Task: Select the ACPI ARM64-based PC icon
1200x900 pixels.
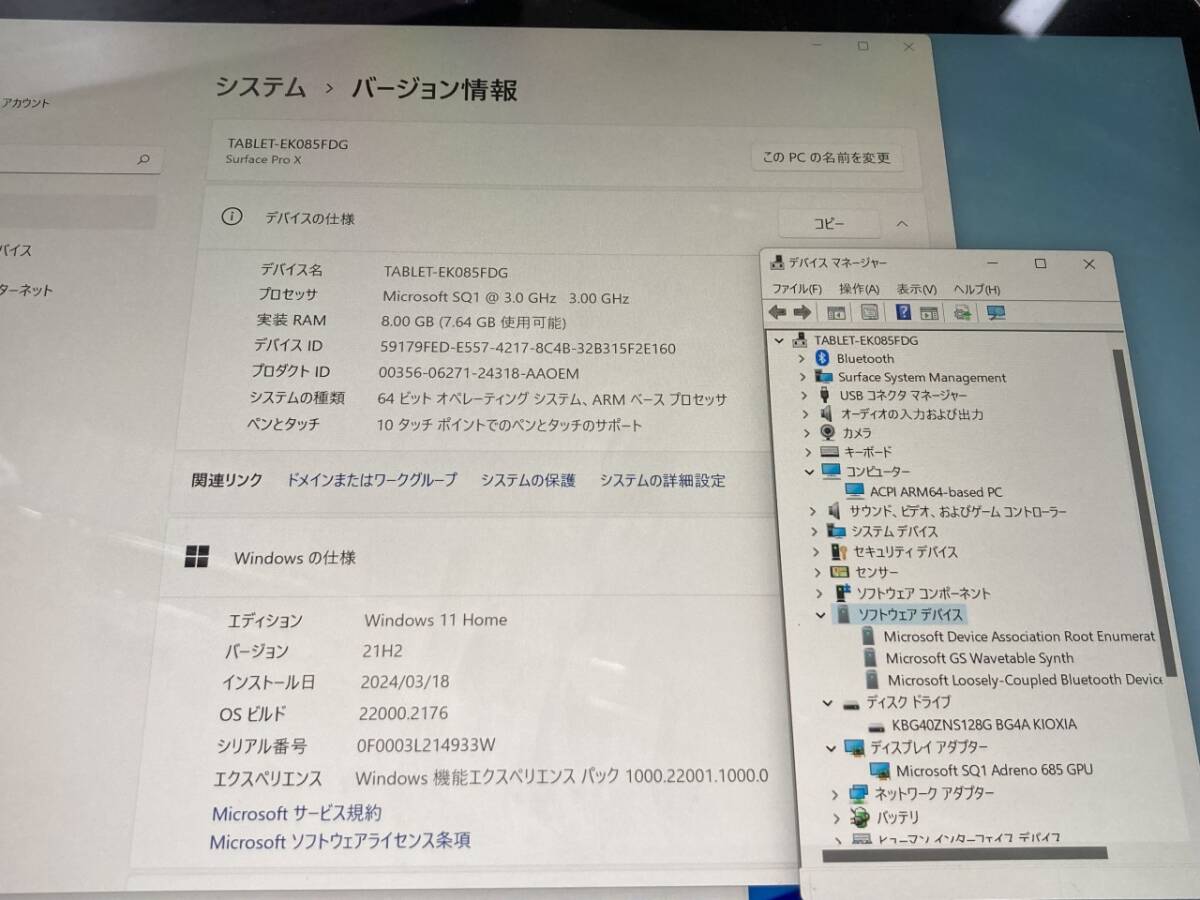Action: pos(854,491)
